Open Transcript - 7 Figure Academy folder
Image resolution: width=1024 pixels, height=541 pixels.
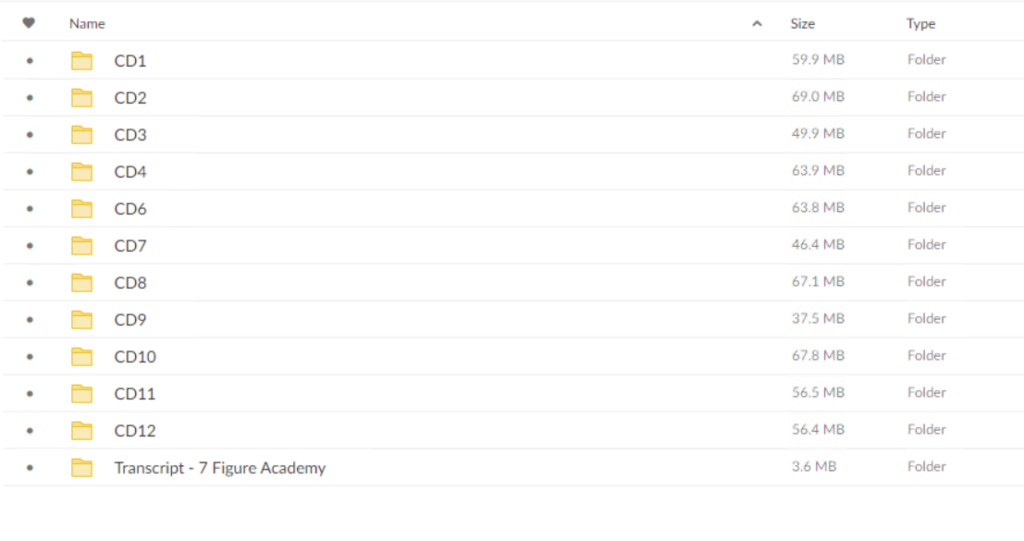(220, 468)
